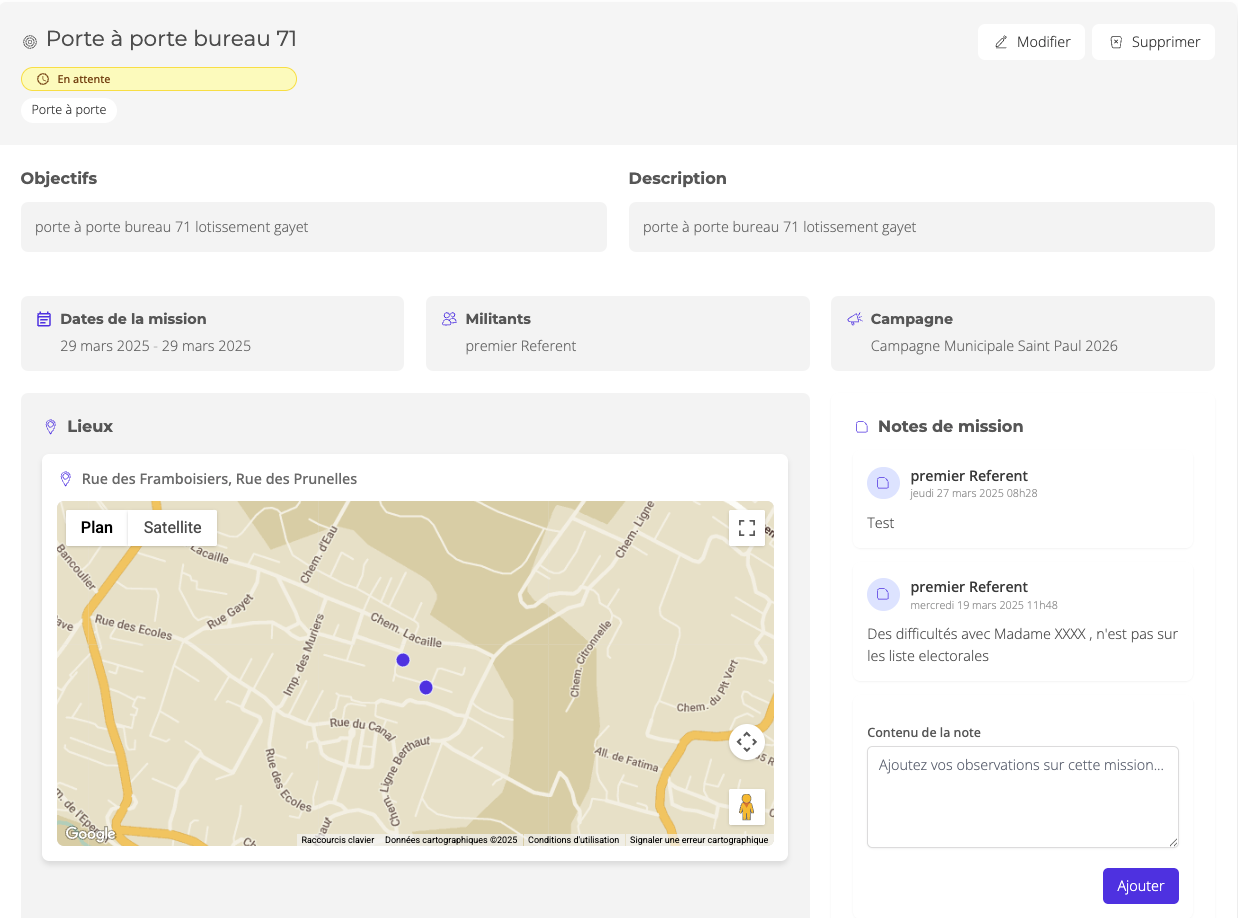Click 'jeudi 27 mars 2025 08h28' timestamp
Screen dimensions: 1238x918
[974, 494]
